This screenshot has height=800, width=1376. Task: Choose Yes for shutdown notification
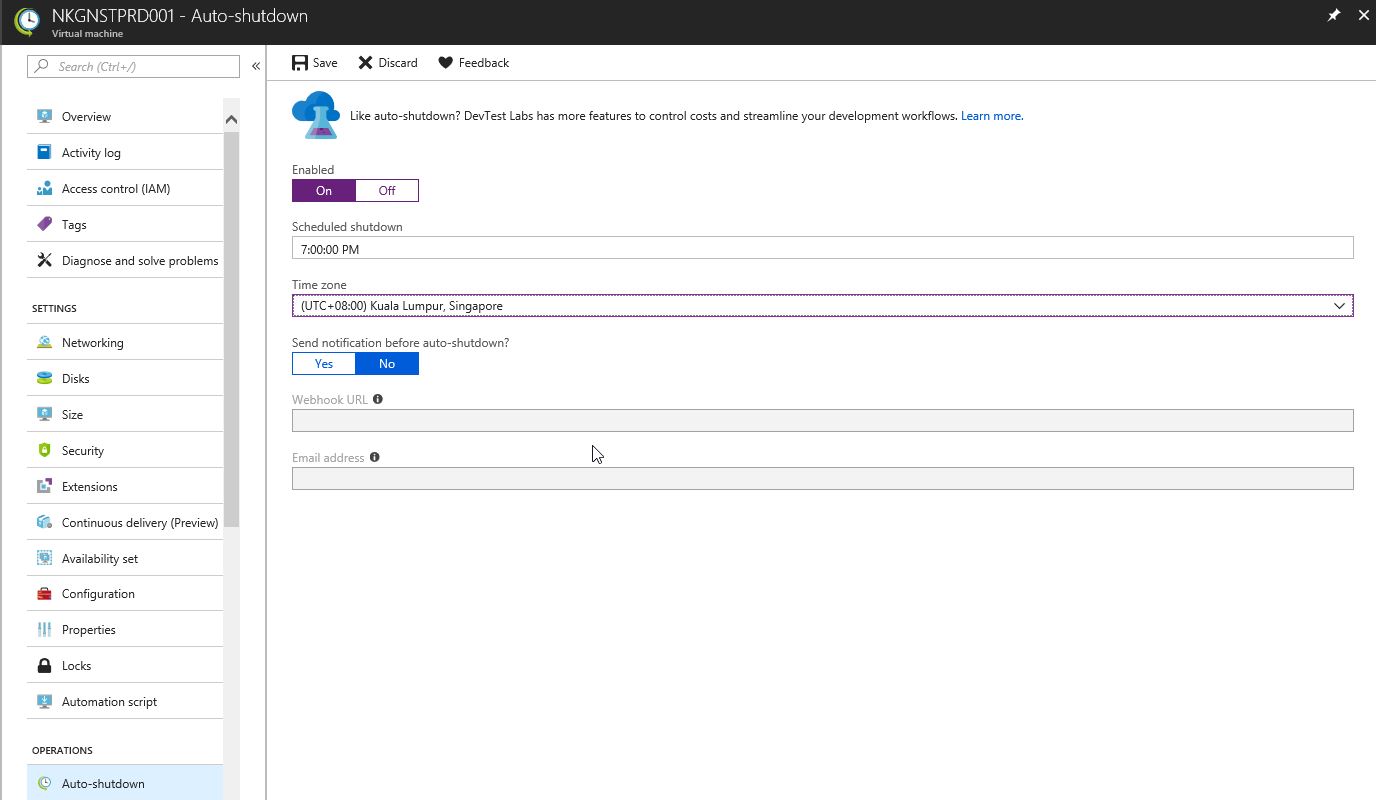(324, 364)
